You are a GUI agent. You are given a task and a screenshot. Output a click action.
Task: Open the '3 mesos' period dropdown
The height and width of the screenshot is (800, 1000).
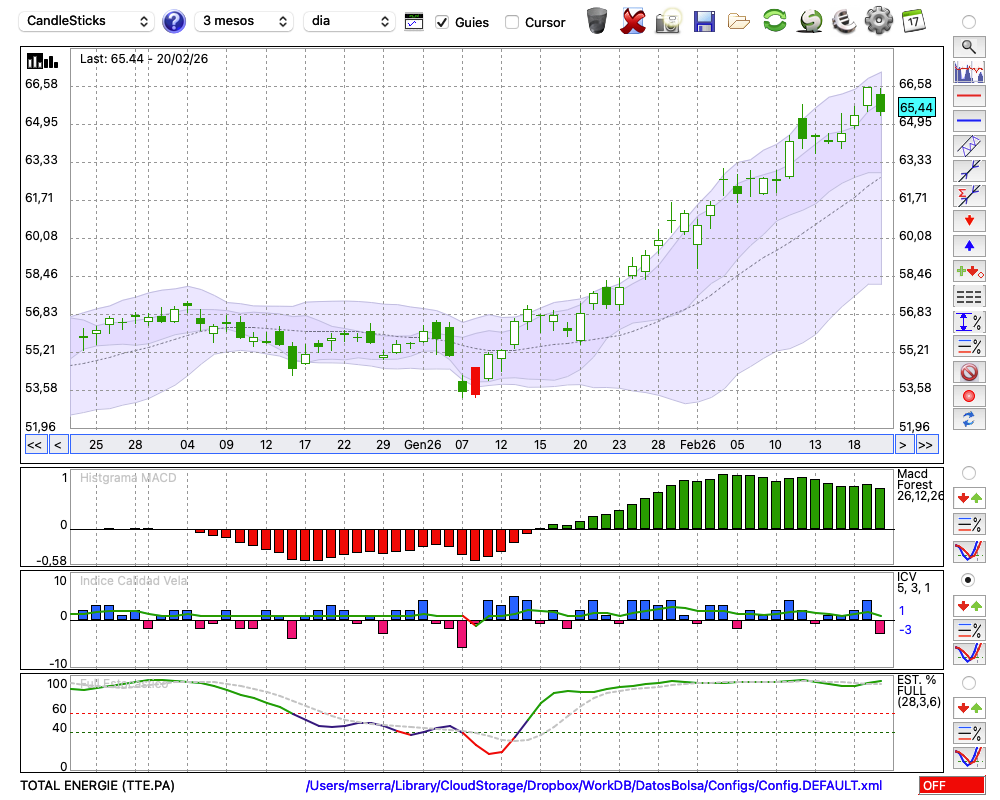coord(244,21)
